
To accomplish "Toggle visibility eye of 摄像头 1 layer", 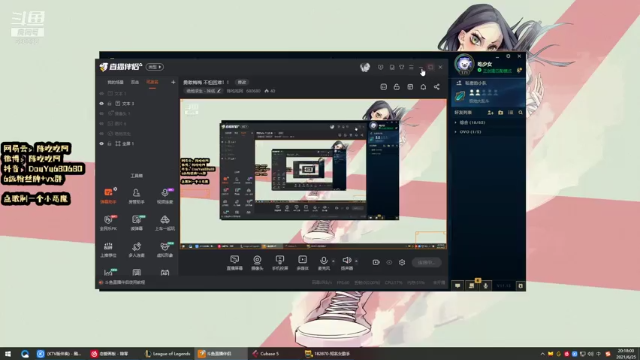I will tap(102, 113).
